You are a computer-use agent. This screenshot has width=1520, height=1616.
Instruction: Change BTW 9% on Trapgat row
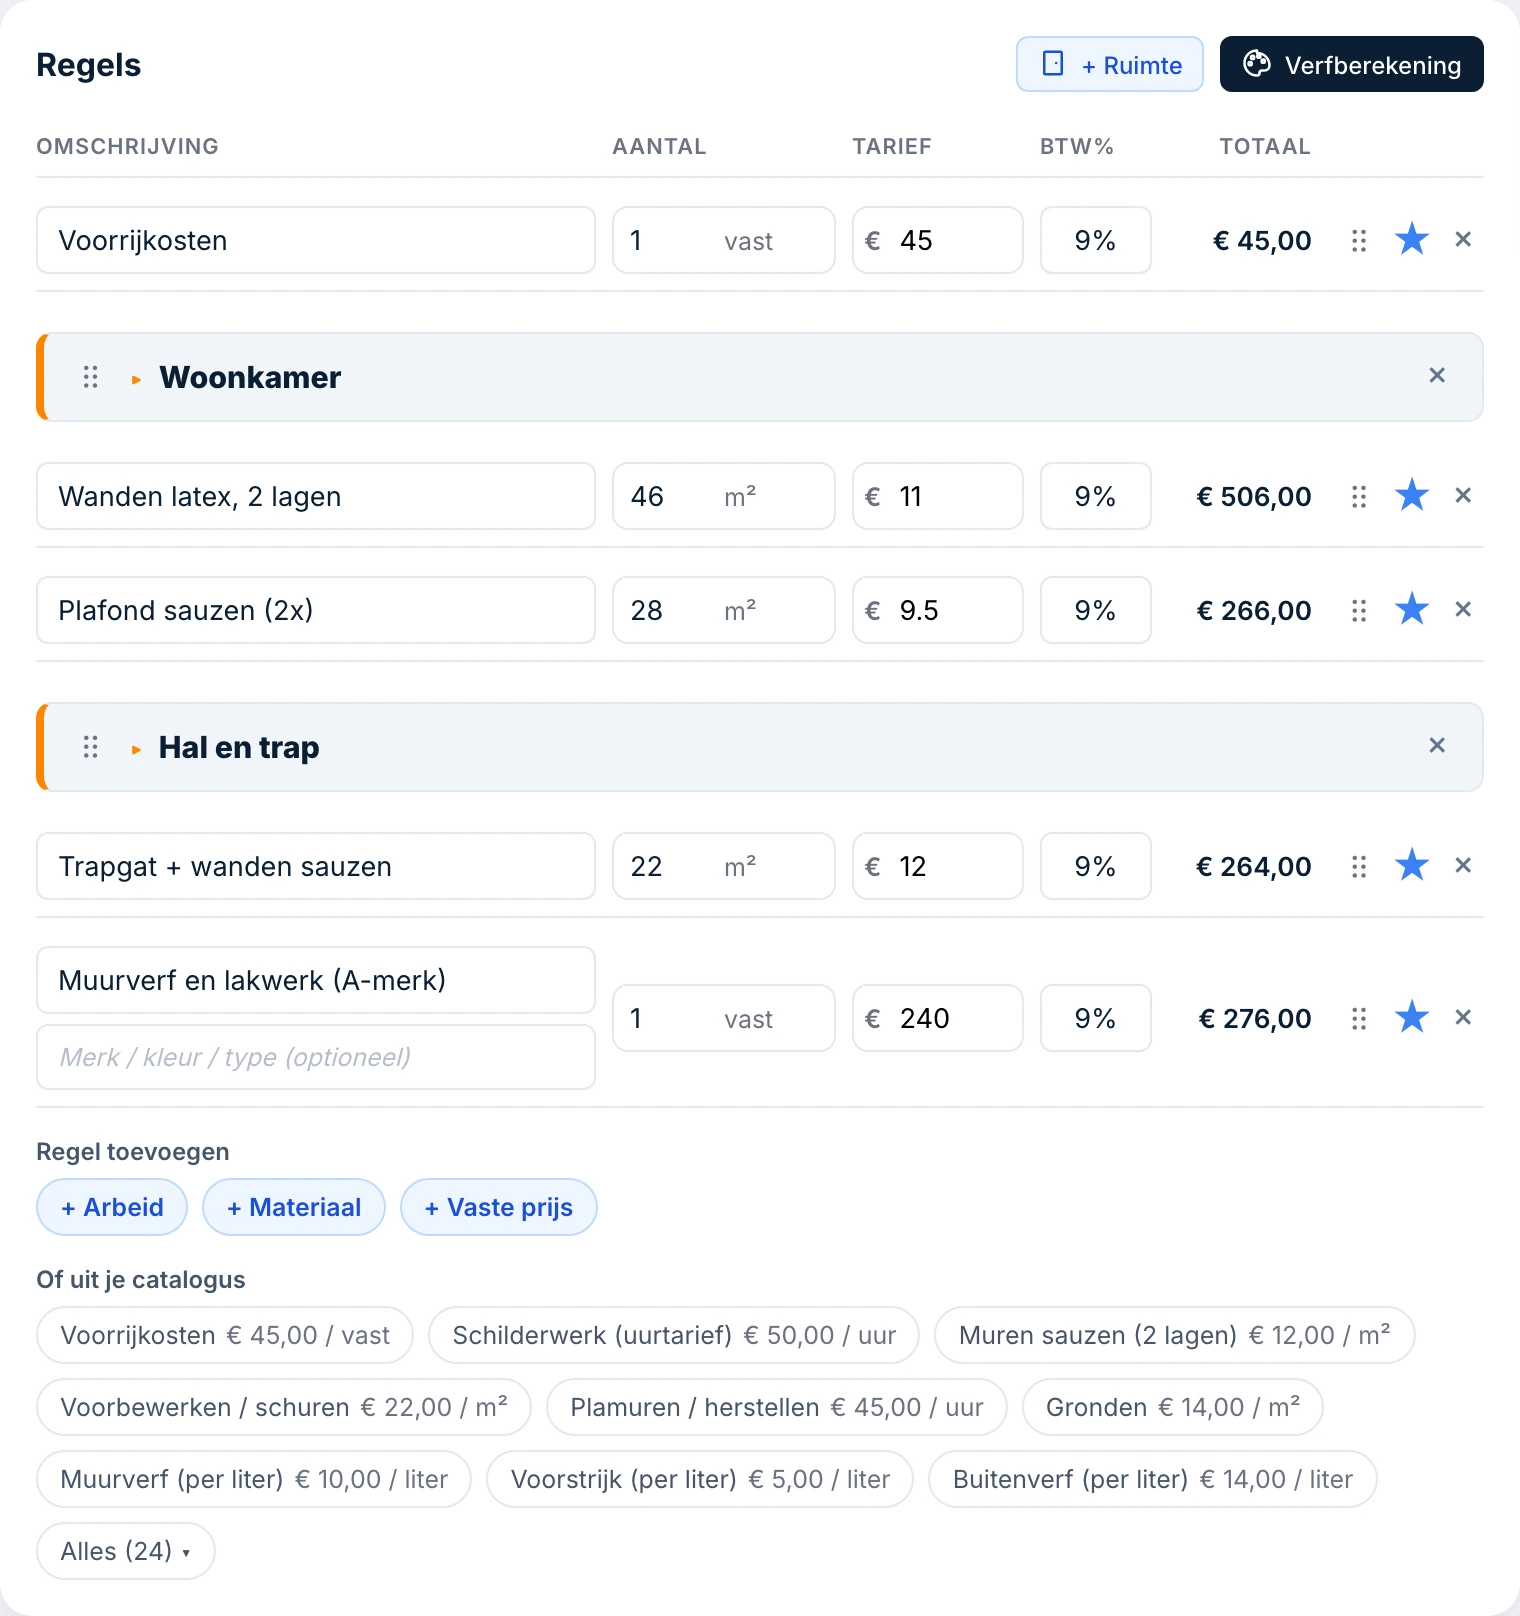click(1096, 866)
